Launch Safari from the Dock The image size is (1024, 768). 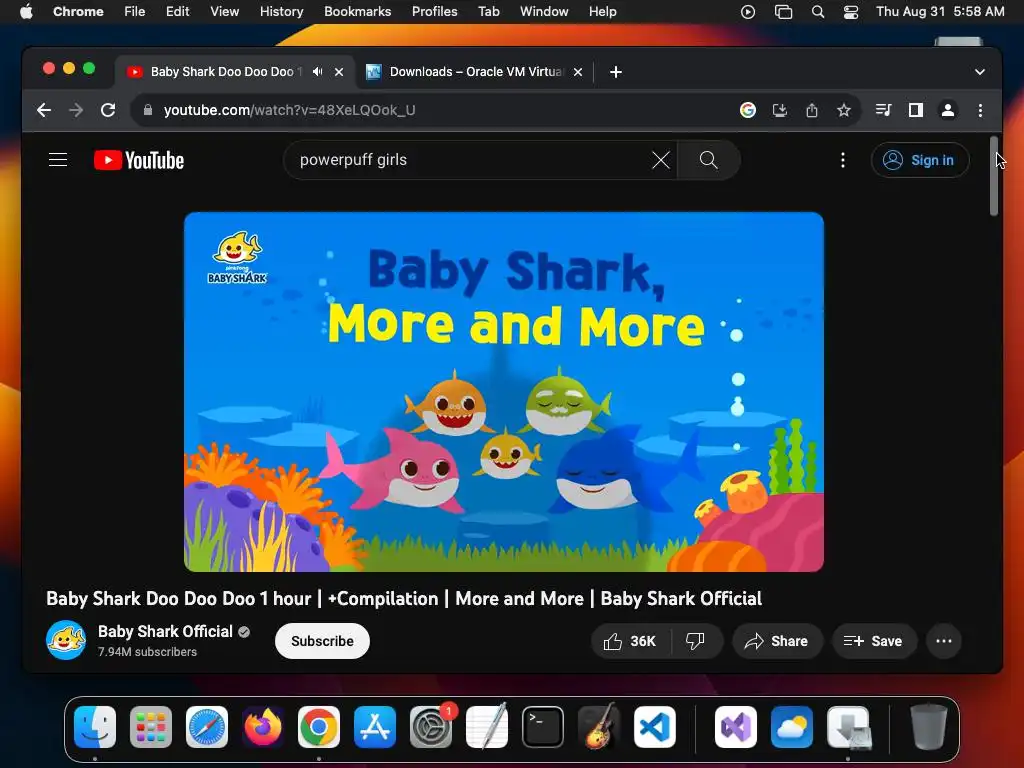pos(207,727)
